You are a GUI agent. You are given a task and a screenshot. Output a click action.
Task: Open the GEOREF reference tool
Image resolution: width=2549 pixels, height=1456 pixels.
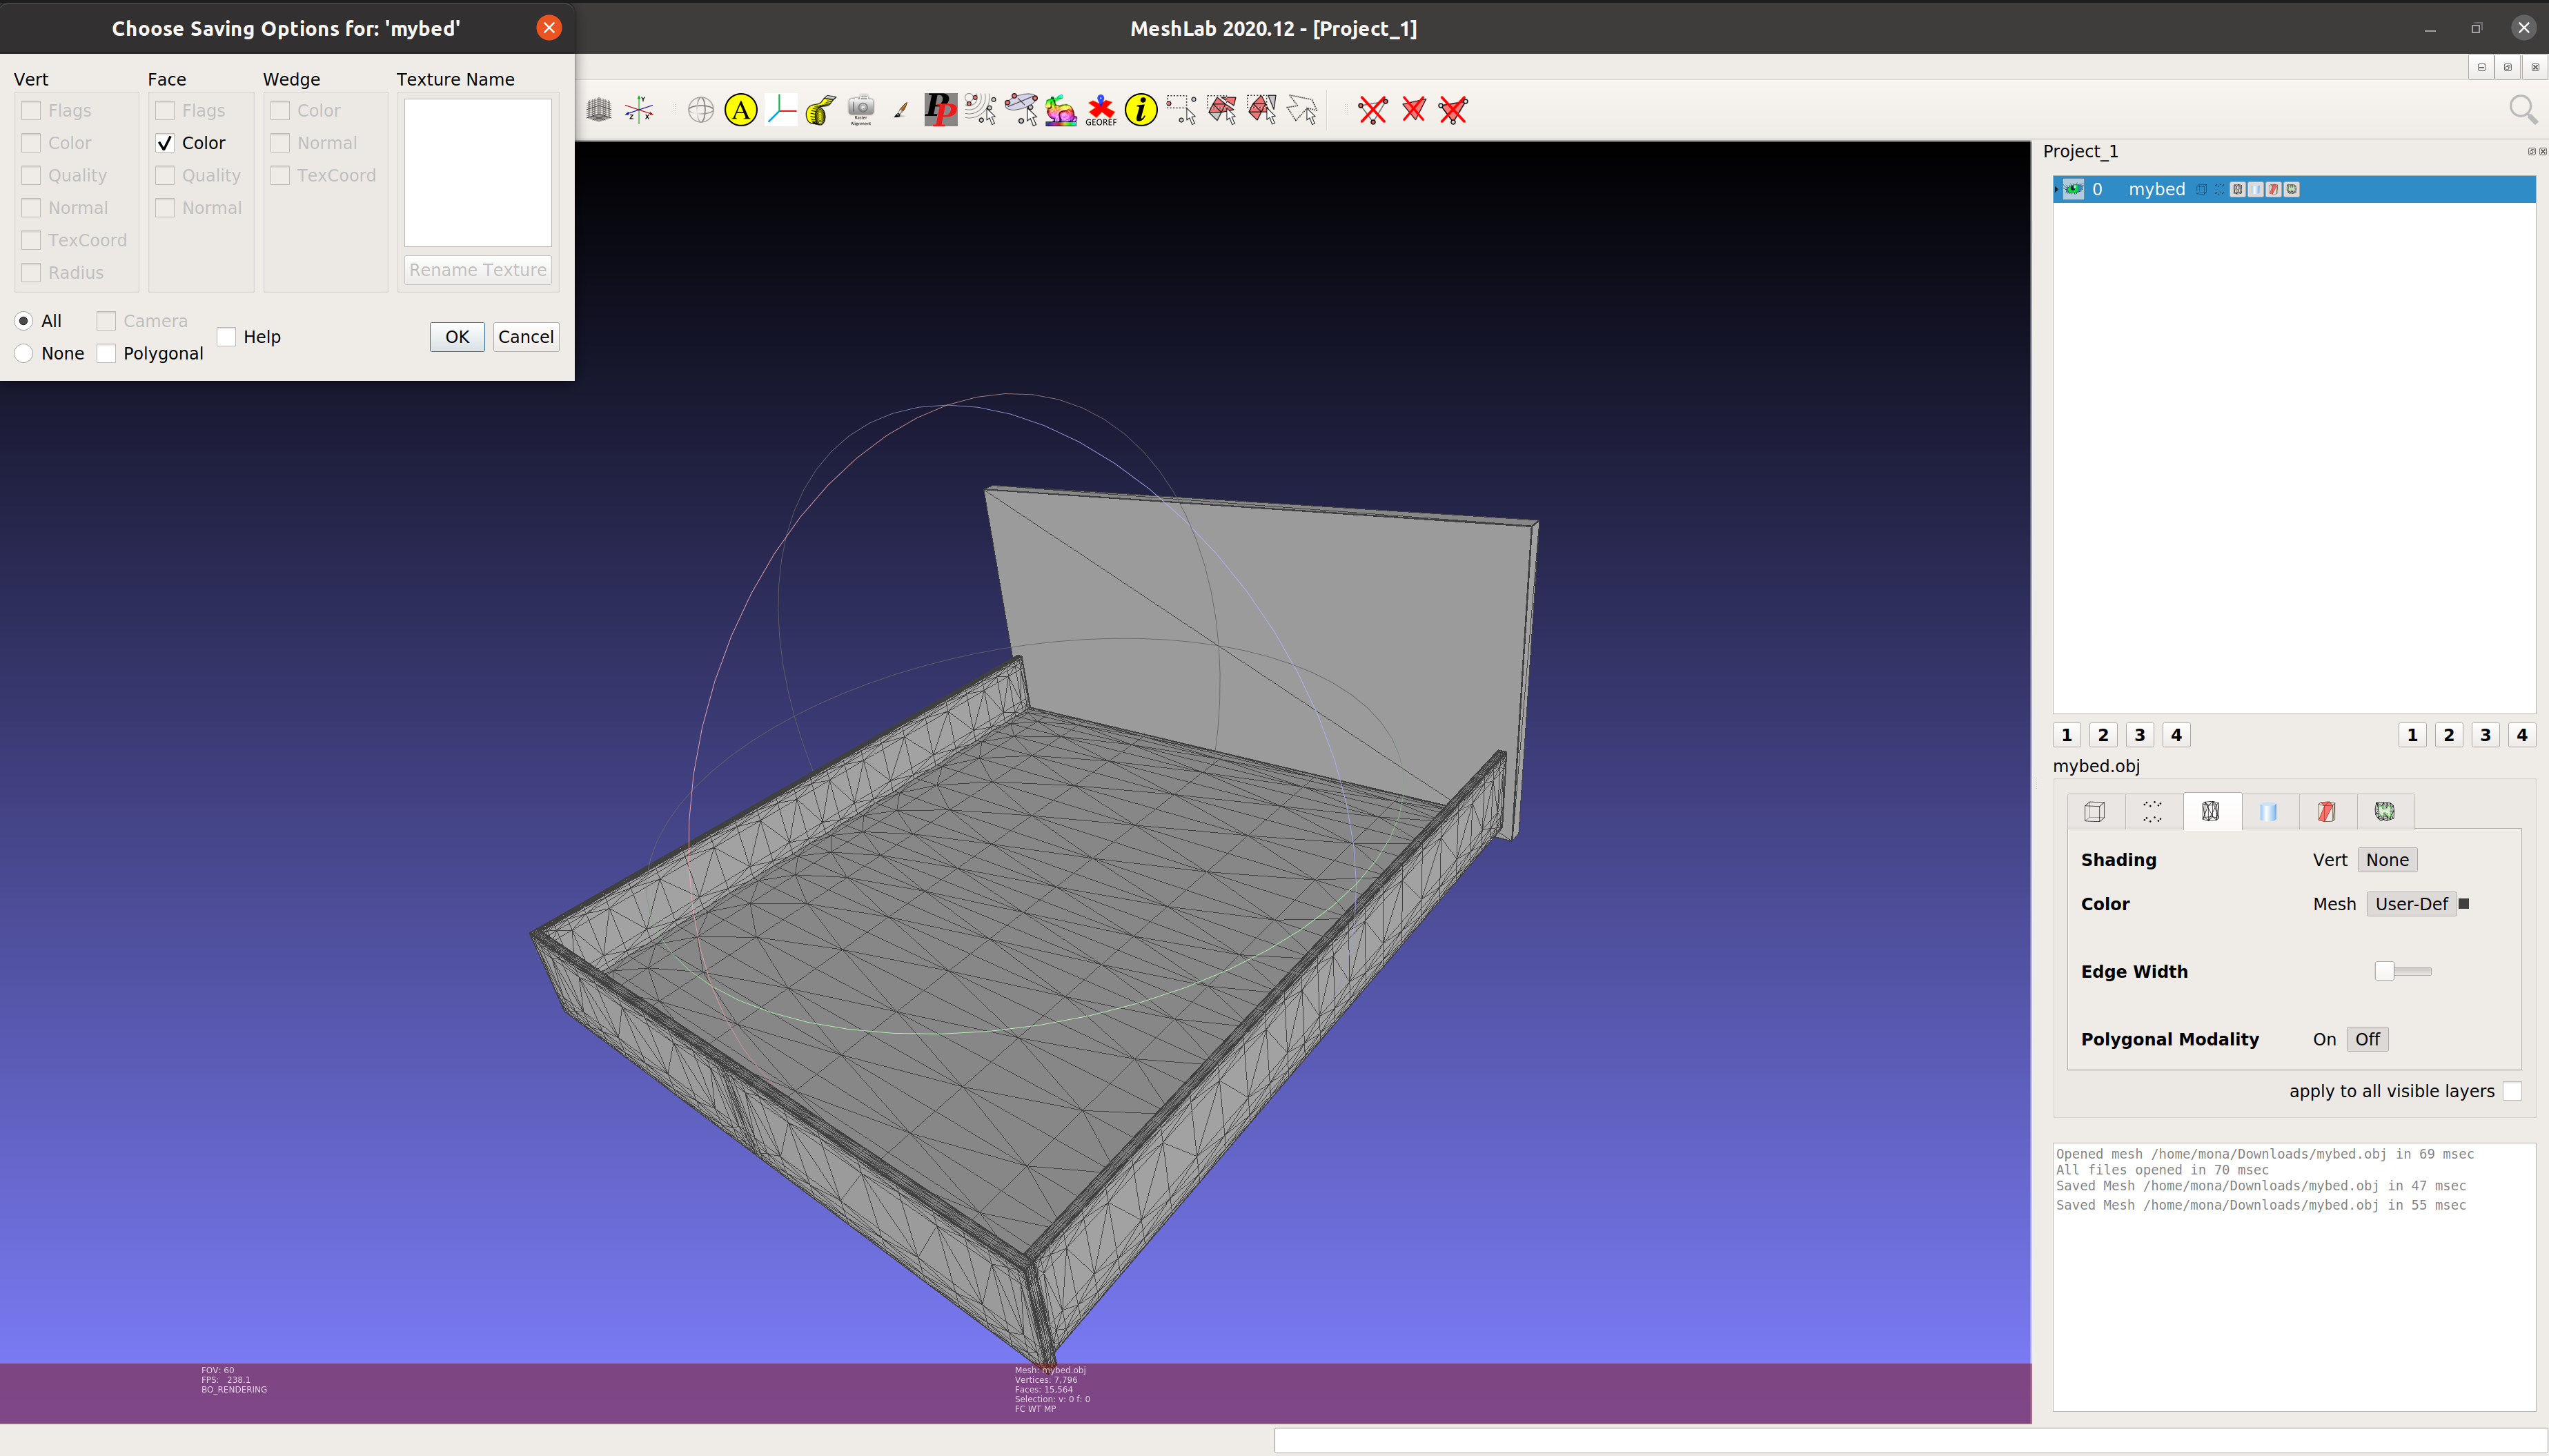(x=1100, y=110)
